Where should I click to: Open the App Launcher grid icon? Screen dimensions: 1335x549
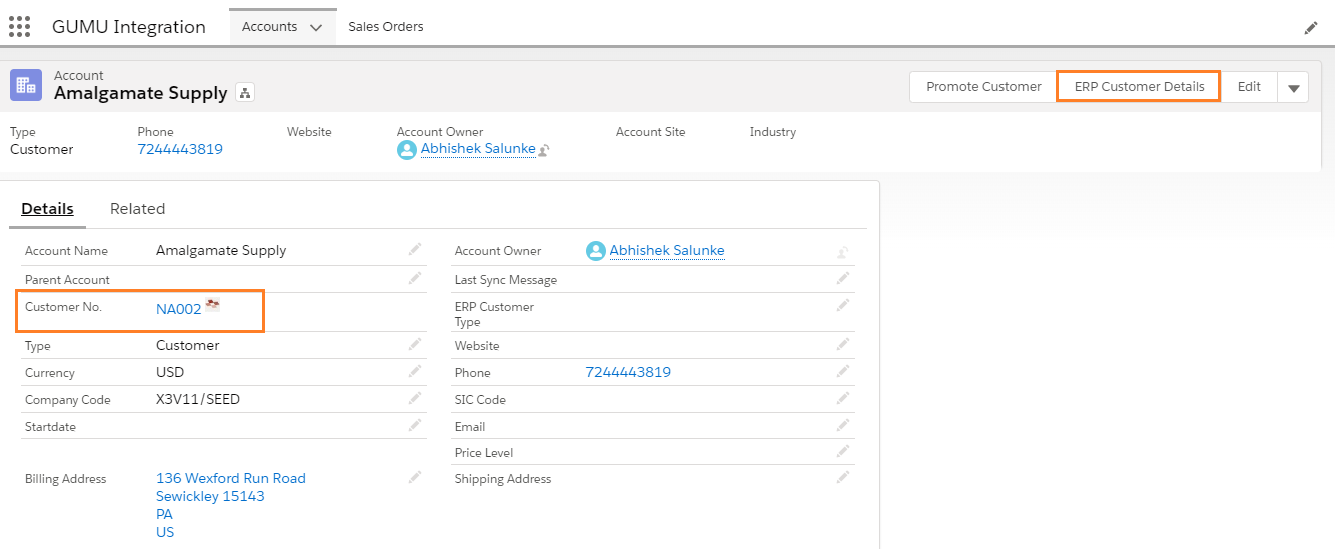[x=19, y=27]
